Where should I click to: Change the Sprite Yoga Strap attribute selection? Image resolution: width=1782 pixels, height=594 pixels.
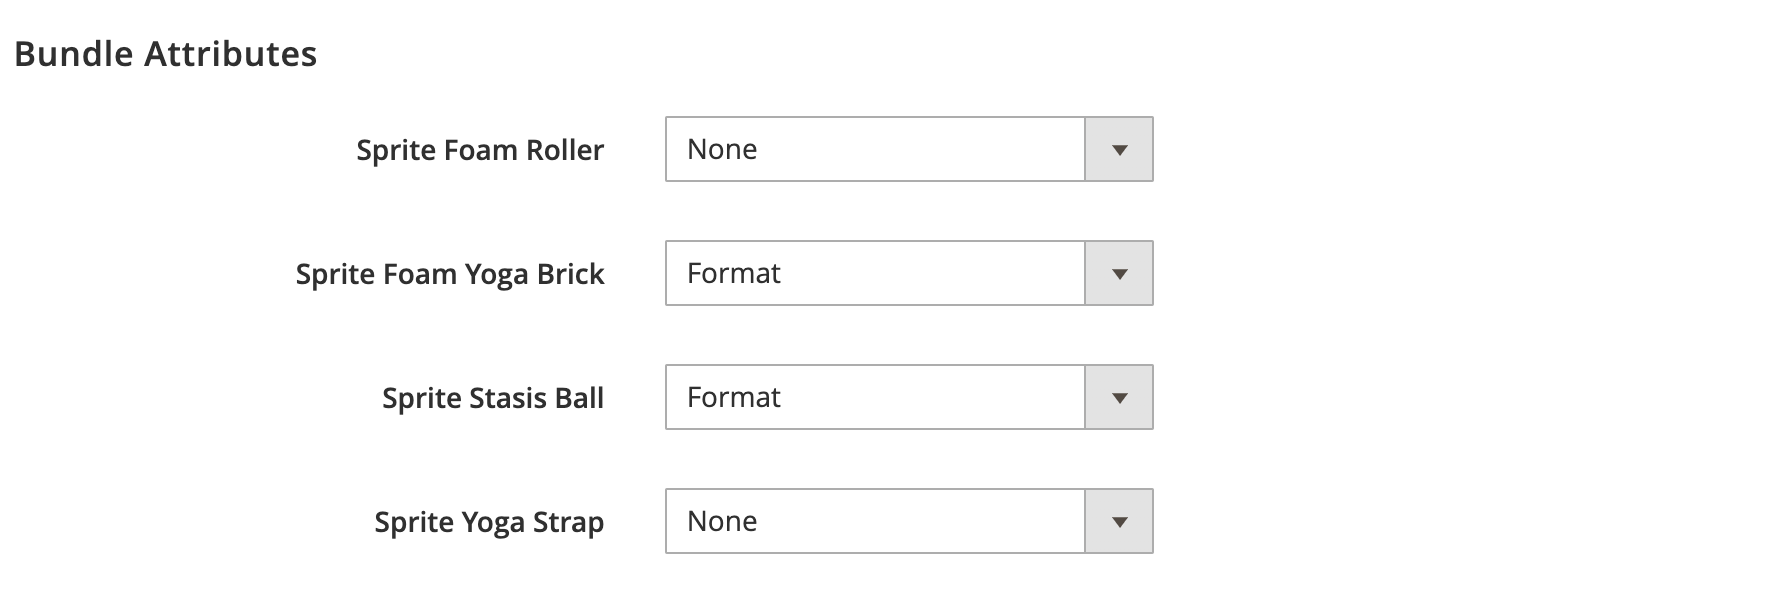coord(908,522)
